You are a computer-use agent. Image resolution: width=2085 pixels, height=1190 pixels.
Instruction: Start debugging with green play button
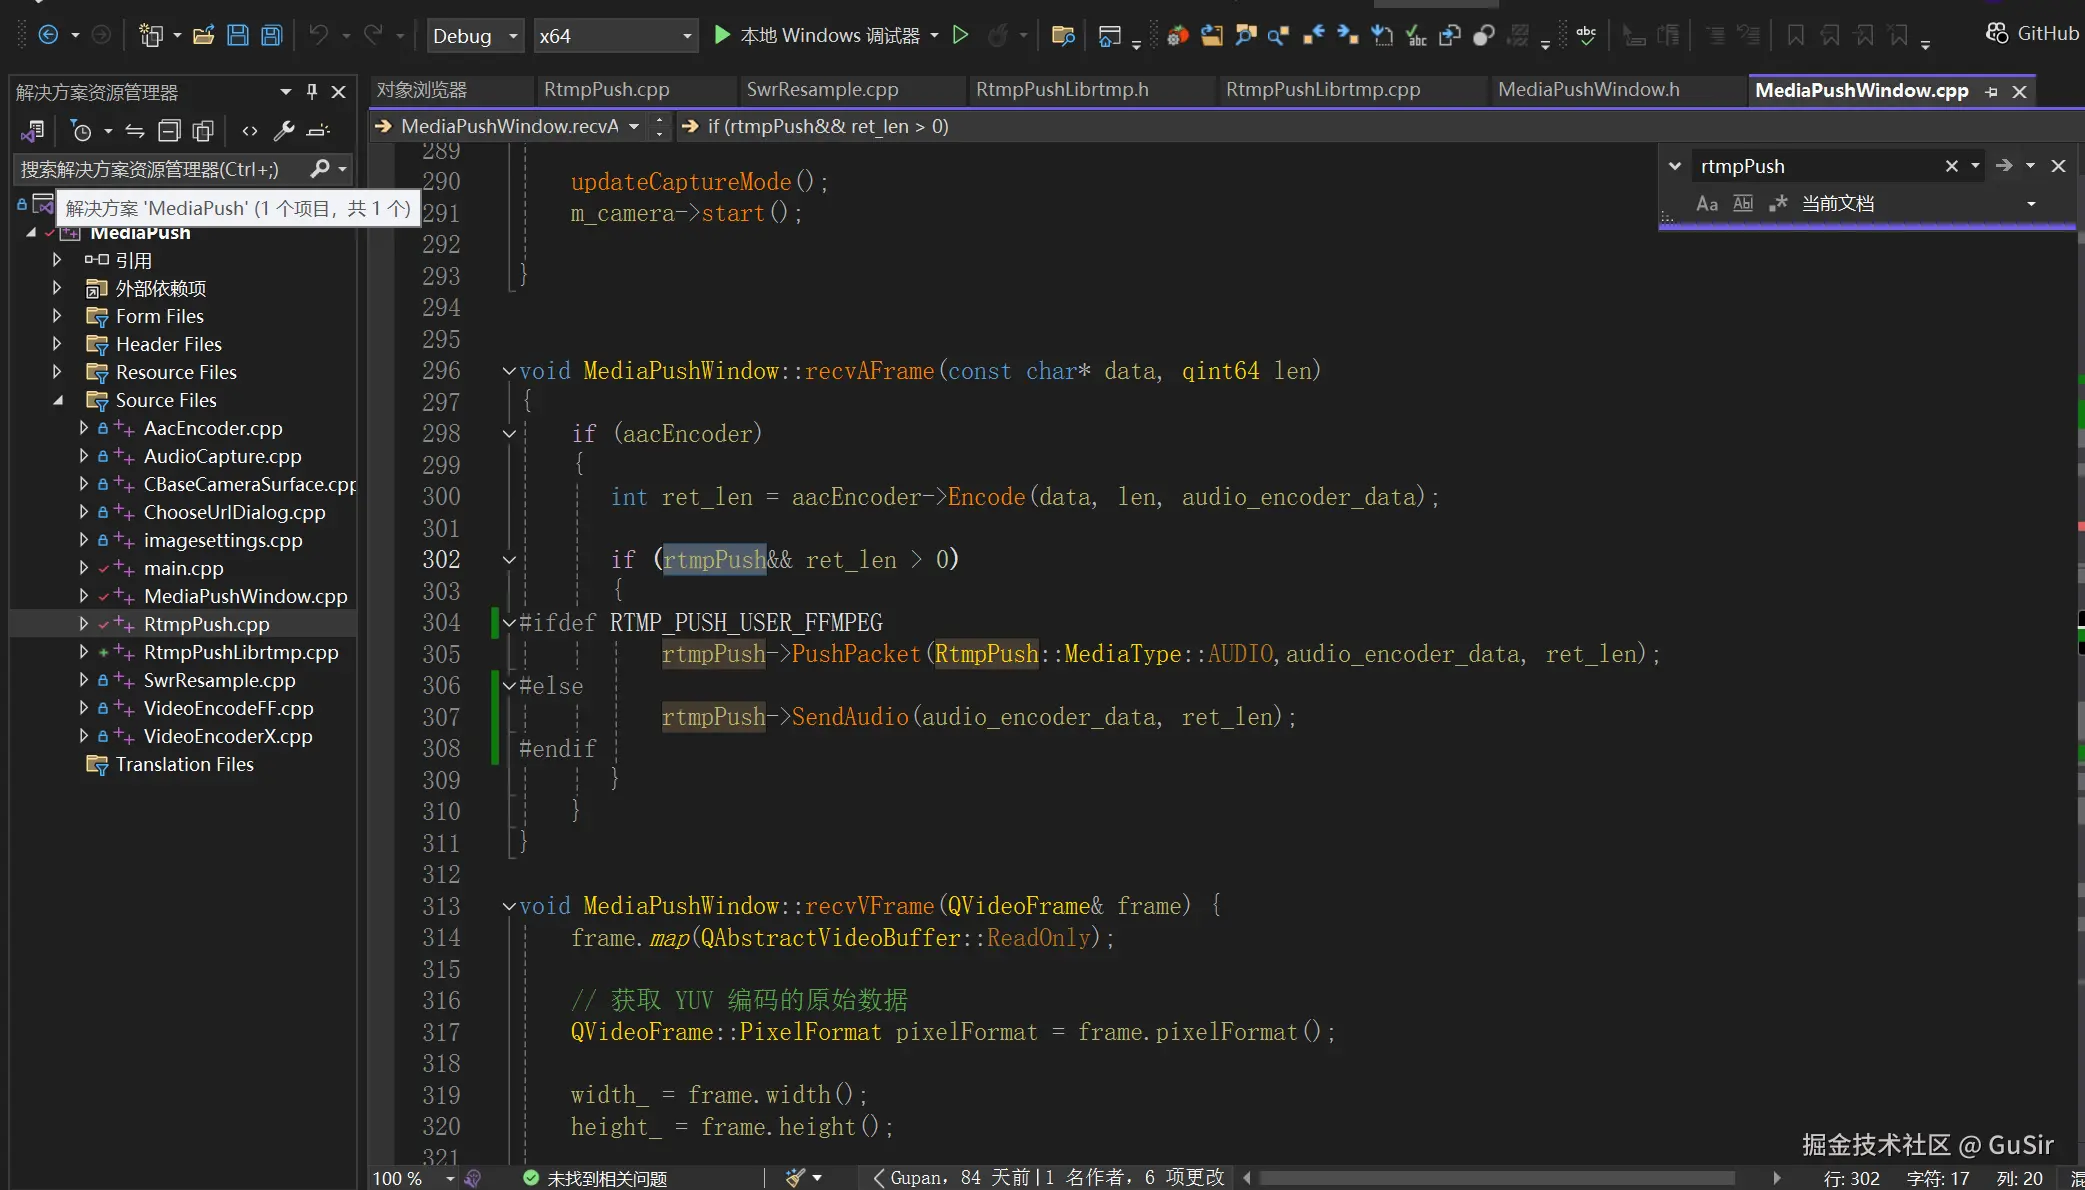pyautogui.click(x=722, y=35)
